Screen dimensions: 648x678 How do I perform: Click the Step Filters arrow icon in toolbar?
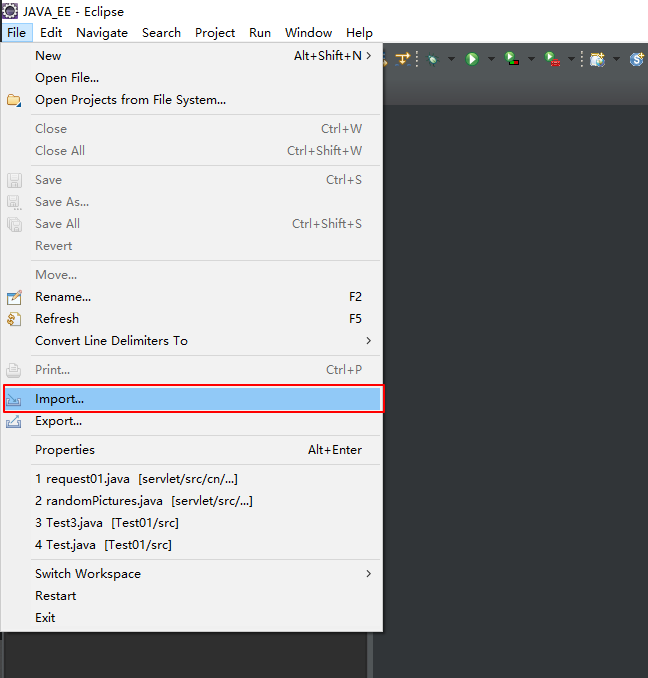click(x=403, y=58)
